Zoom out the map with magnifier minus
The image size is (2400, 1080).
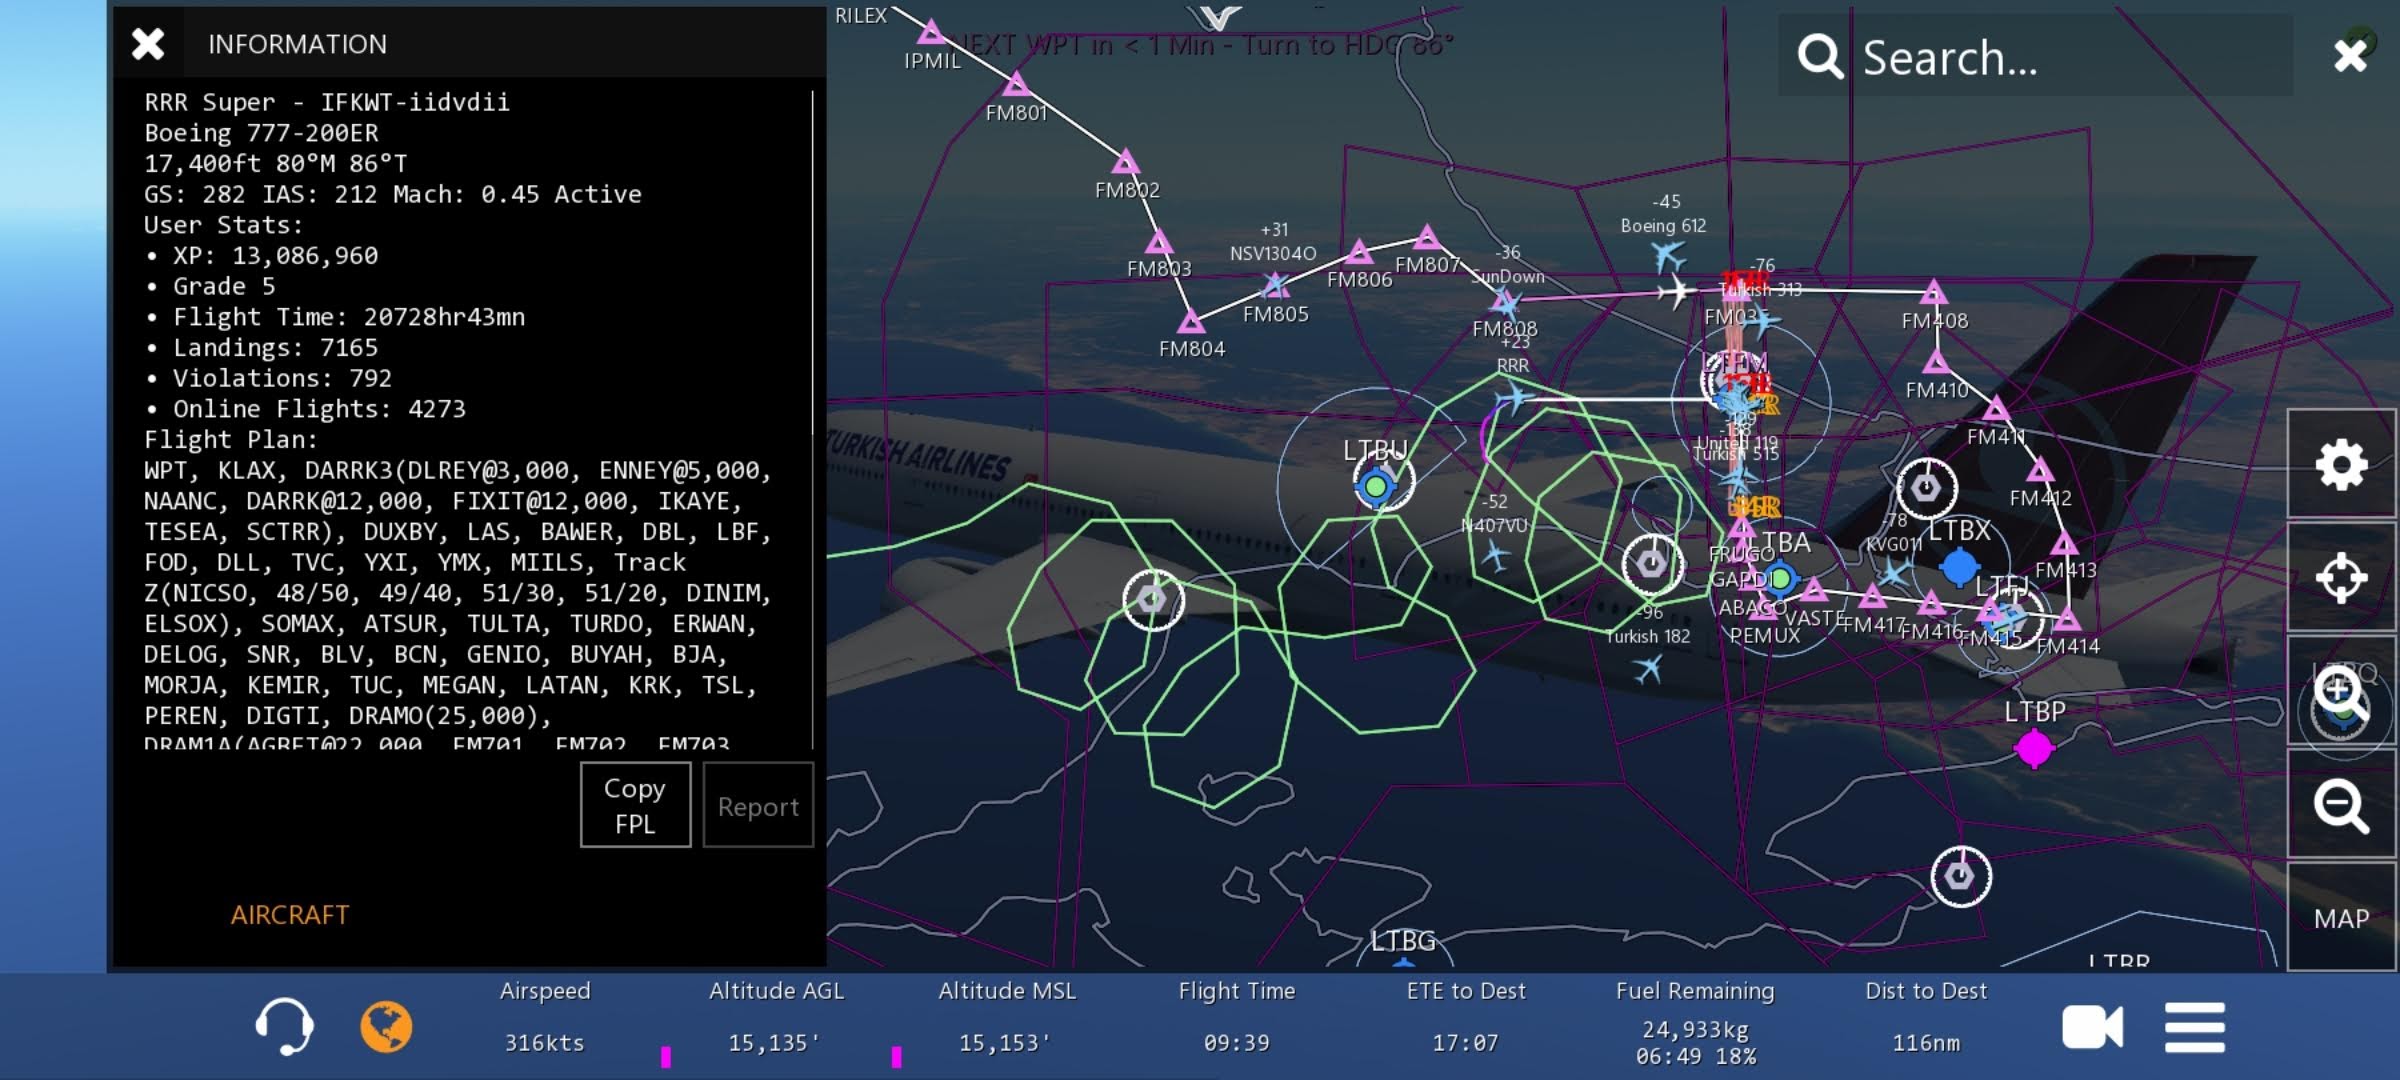pyautogui.click(x=2341, y=805)
